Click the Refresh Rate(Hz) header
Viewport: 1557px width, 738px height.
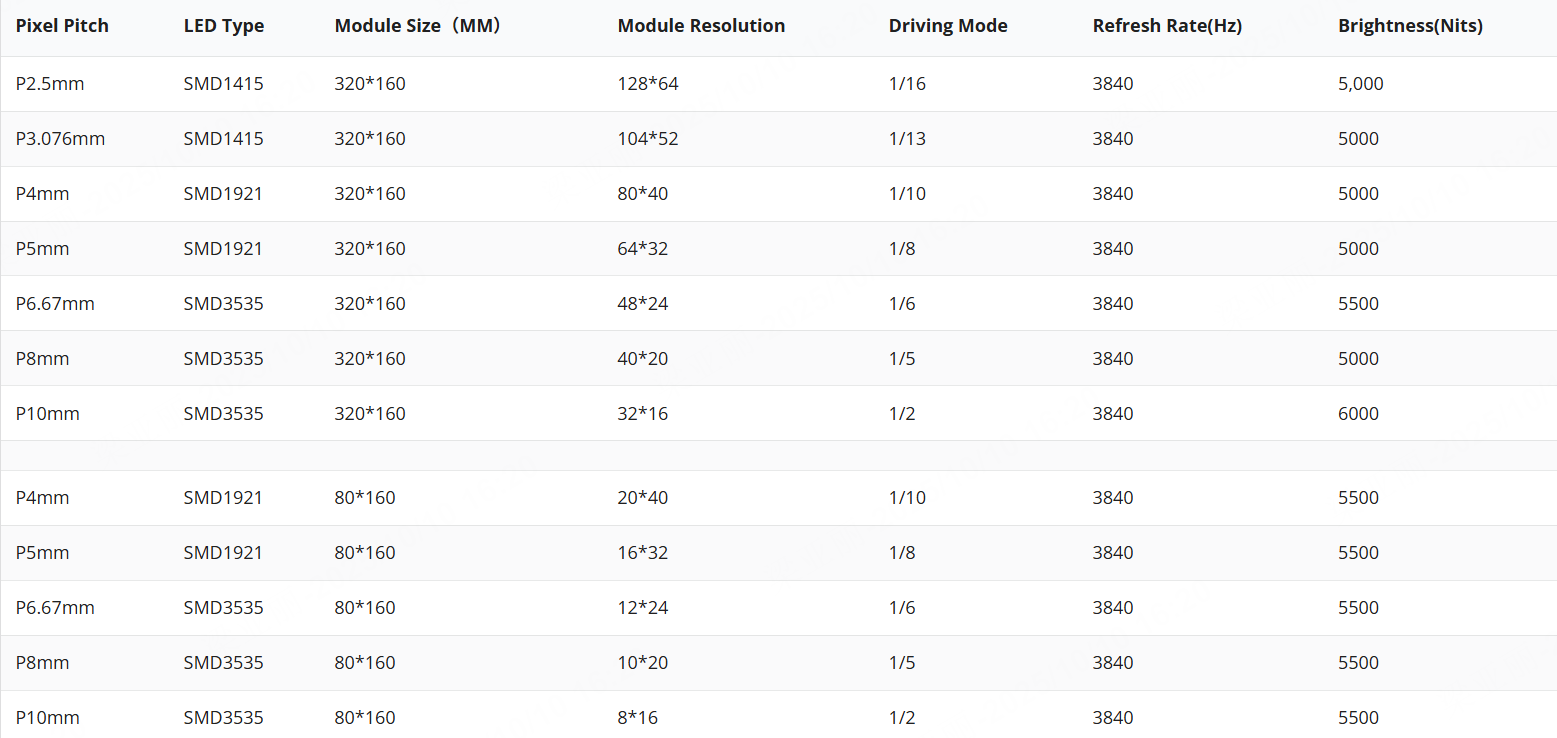point(1167,26)
